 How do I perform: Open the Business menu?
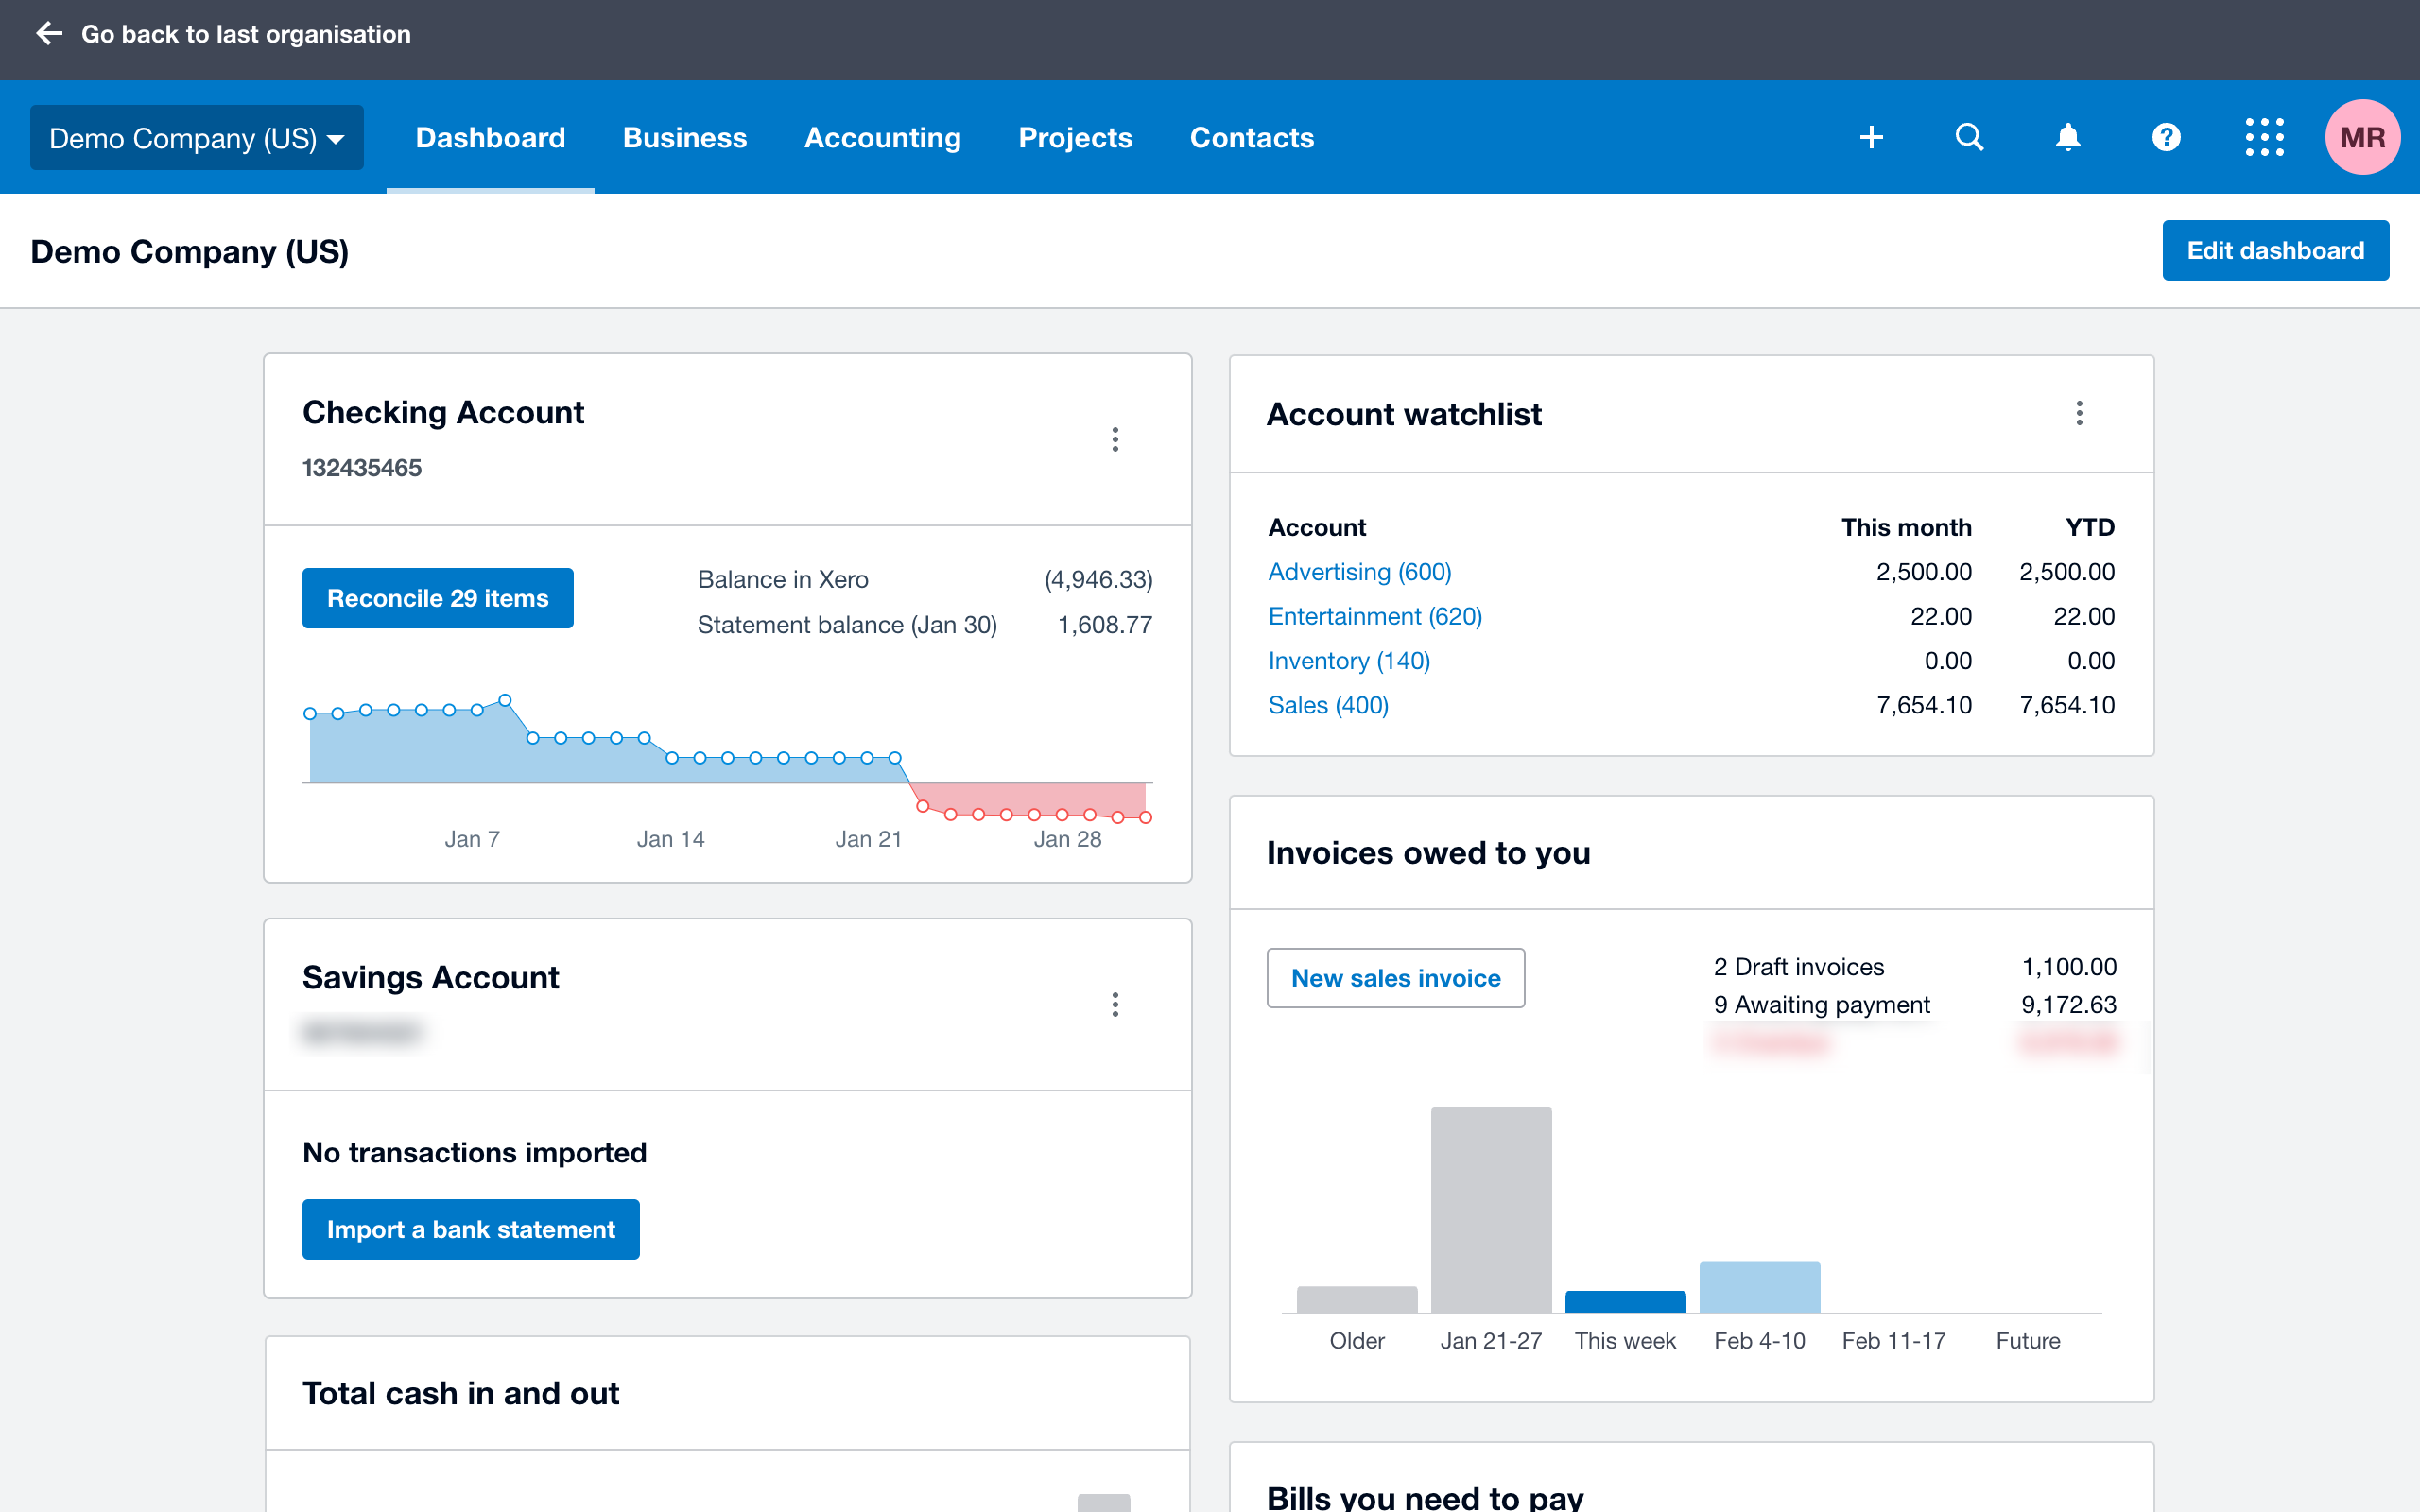point(684,138)
